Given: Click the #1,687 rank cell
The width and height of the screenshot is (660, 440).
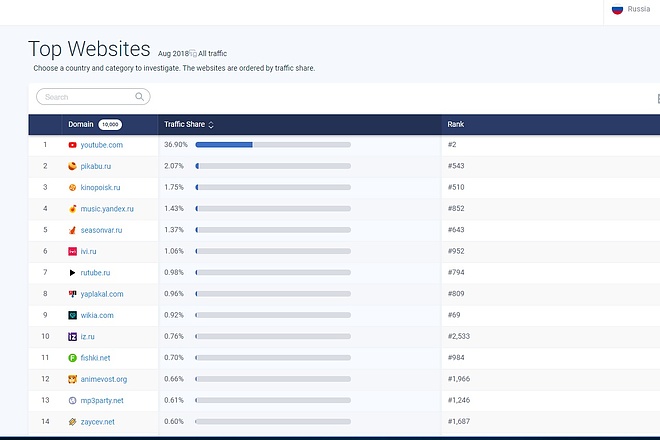Looking at the screenshot, I should coord(459,421).
